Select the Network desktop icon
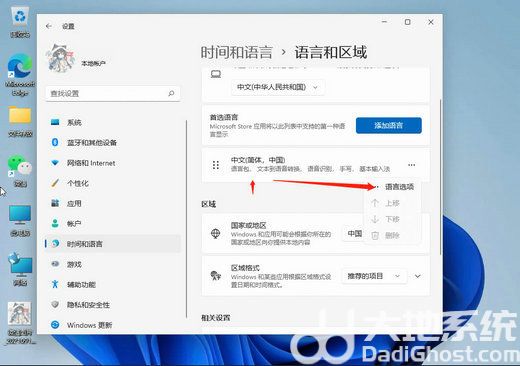 coord(20,269)
